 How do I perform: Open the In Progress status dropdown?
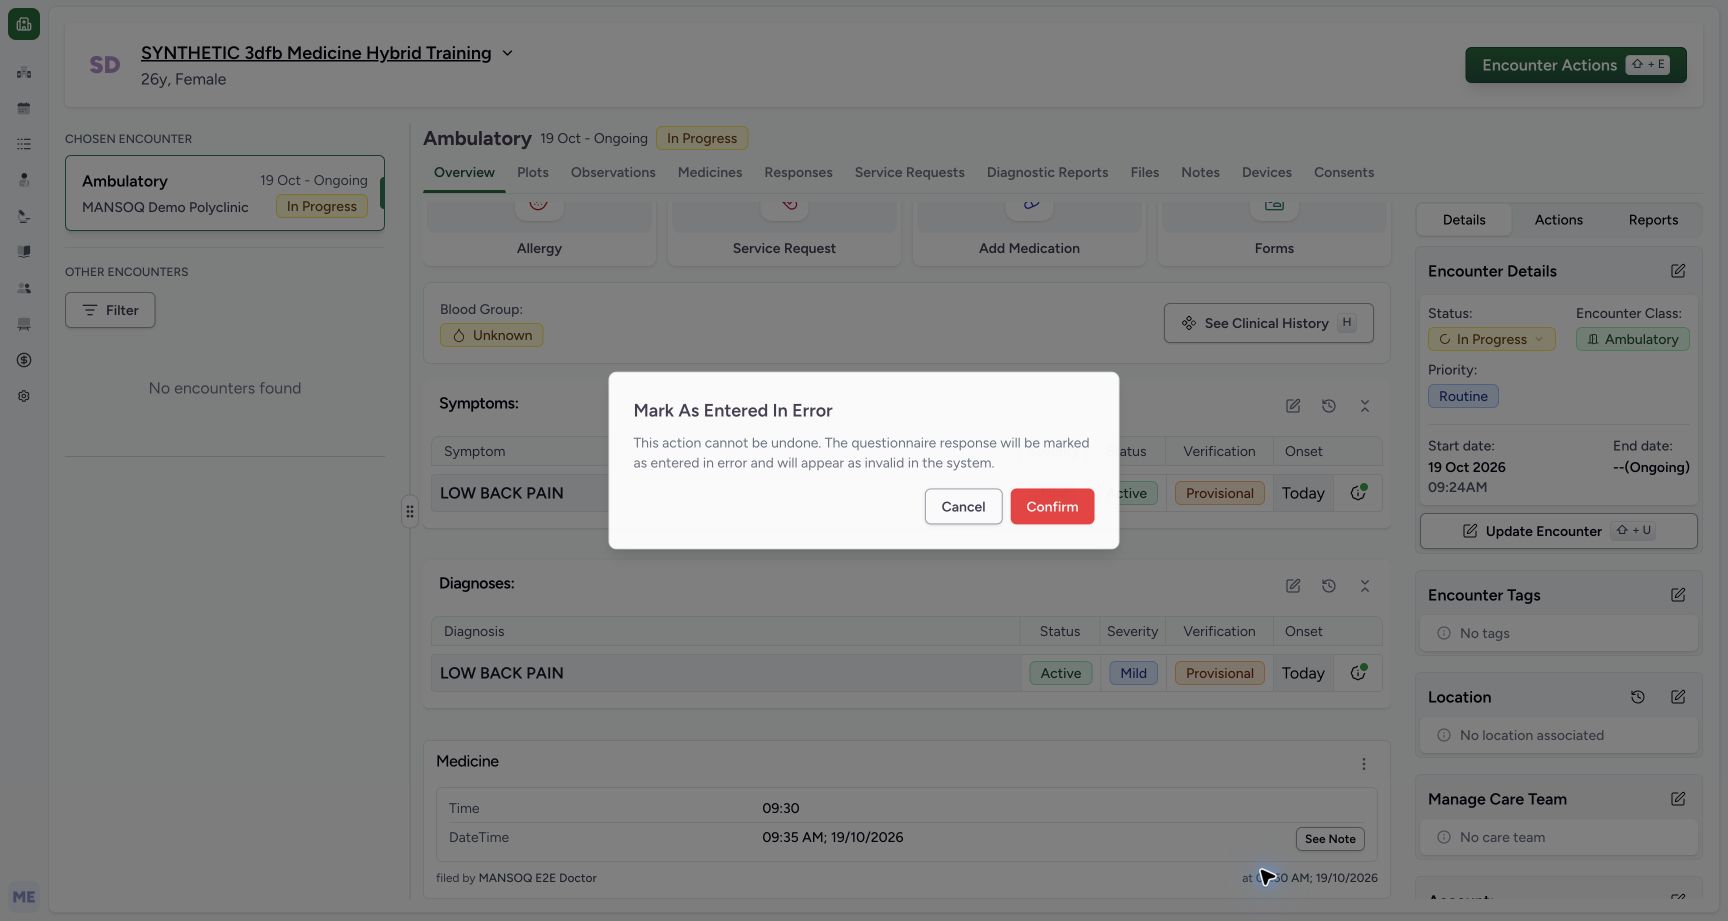(1491, 339)
